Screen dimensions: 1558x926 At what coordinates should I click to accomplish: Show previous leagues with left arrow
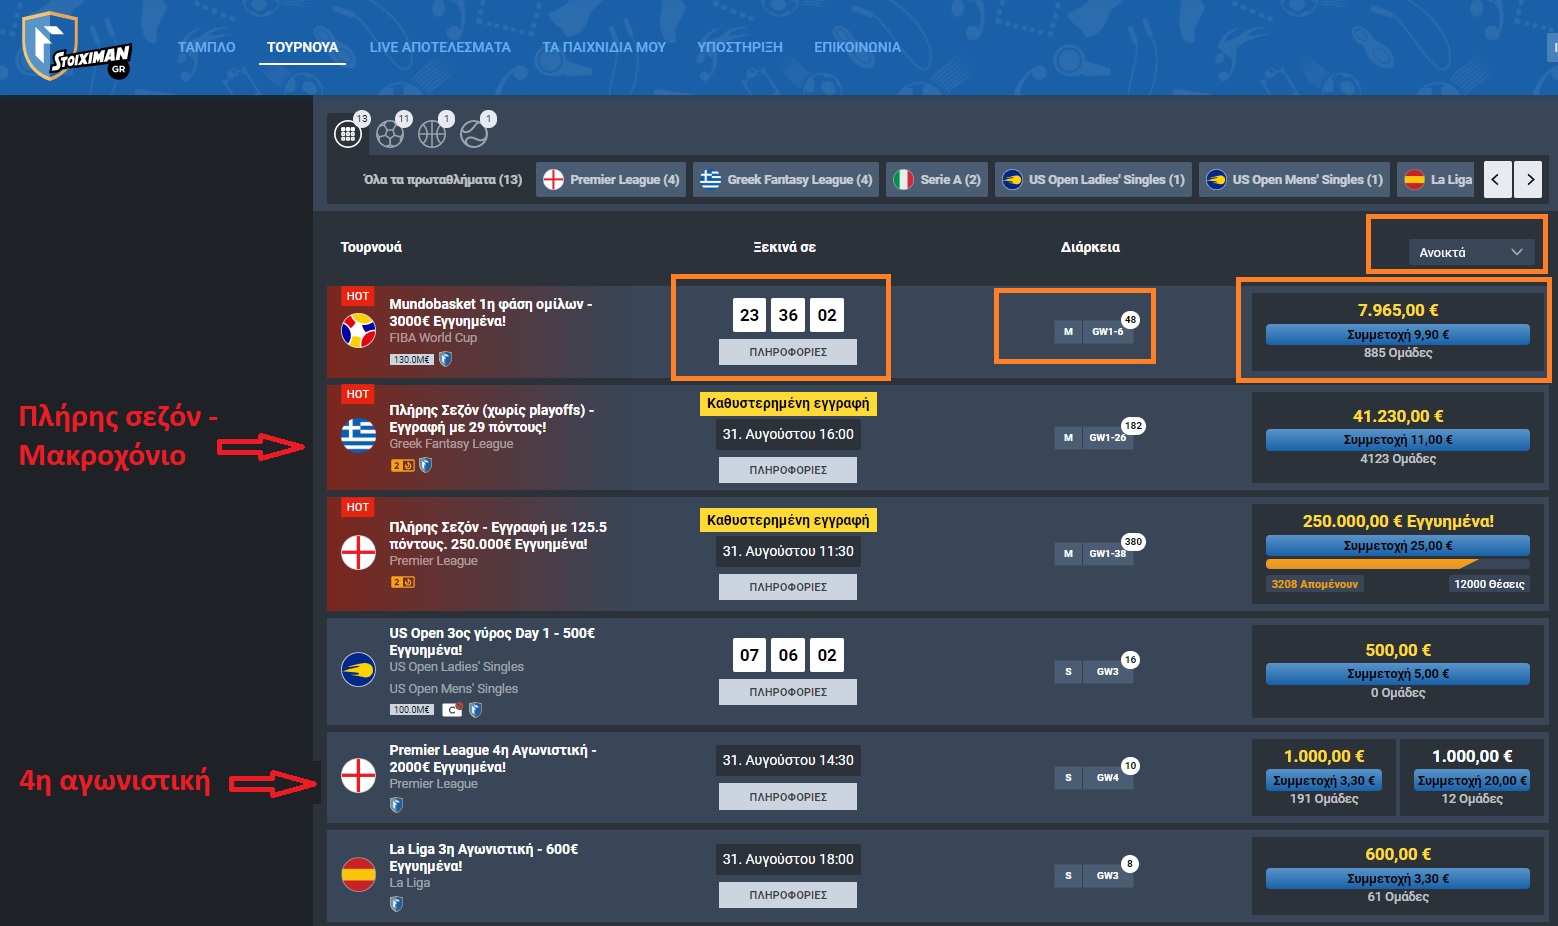[1496, 180]
